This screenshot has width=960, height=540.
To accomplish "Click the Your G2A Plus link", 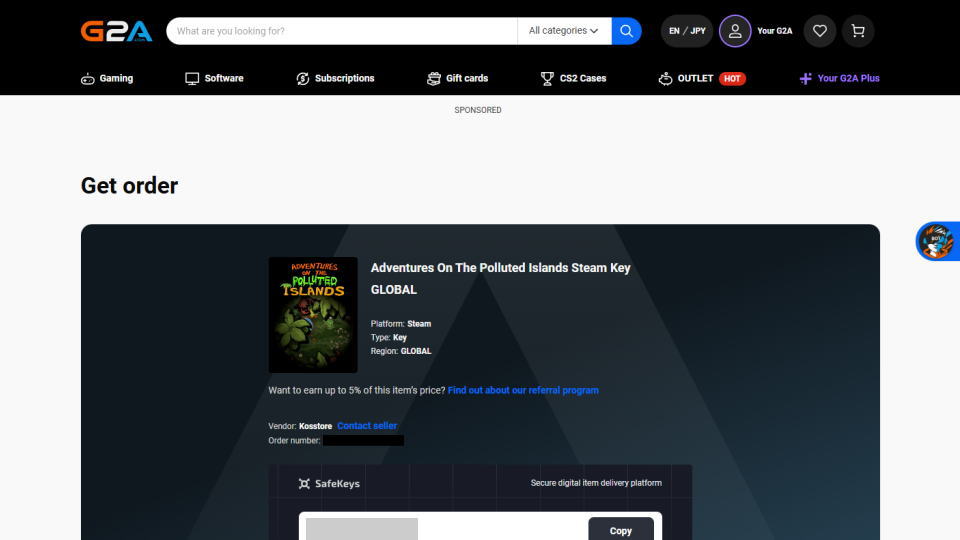I will 839,78.
